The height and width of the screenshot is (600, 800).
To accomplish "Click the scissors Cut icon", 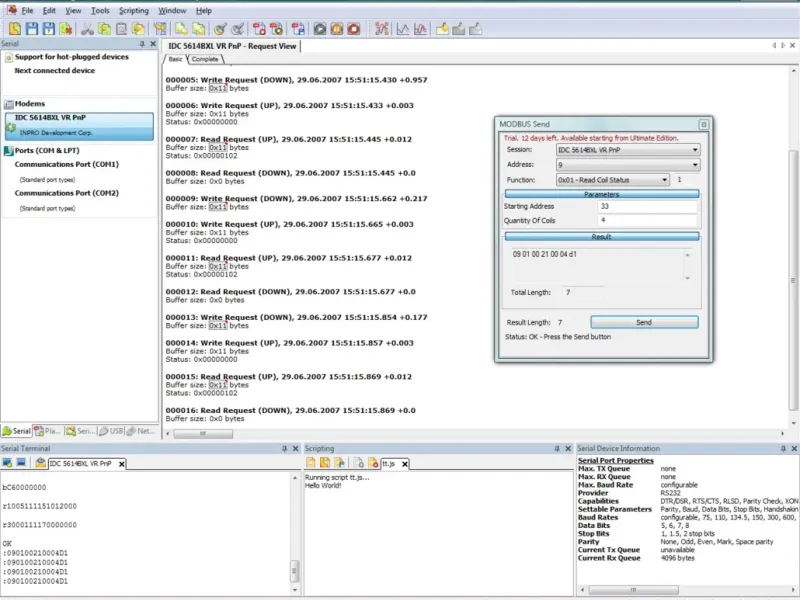I will (x=87, y=29).
